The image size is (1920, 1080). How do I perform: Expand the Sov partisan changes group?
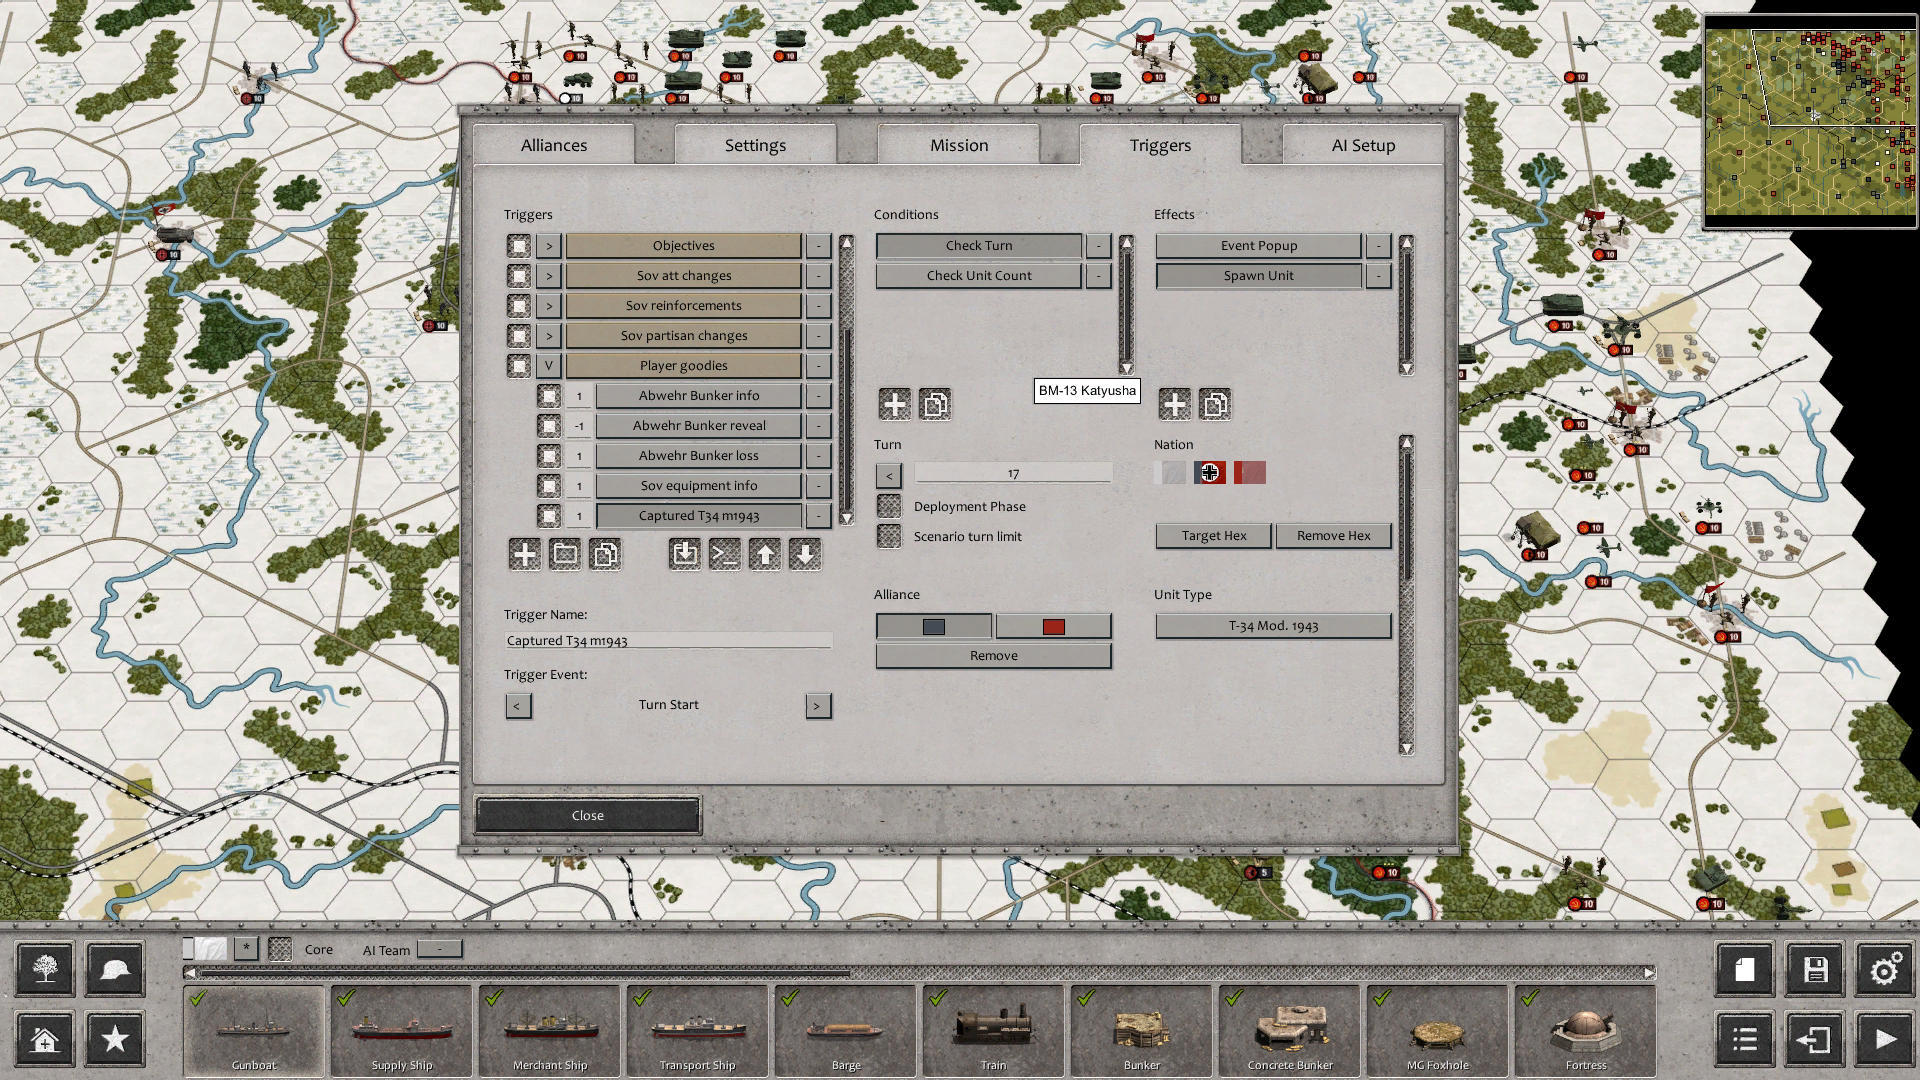tap(549, 336)
